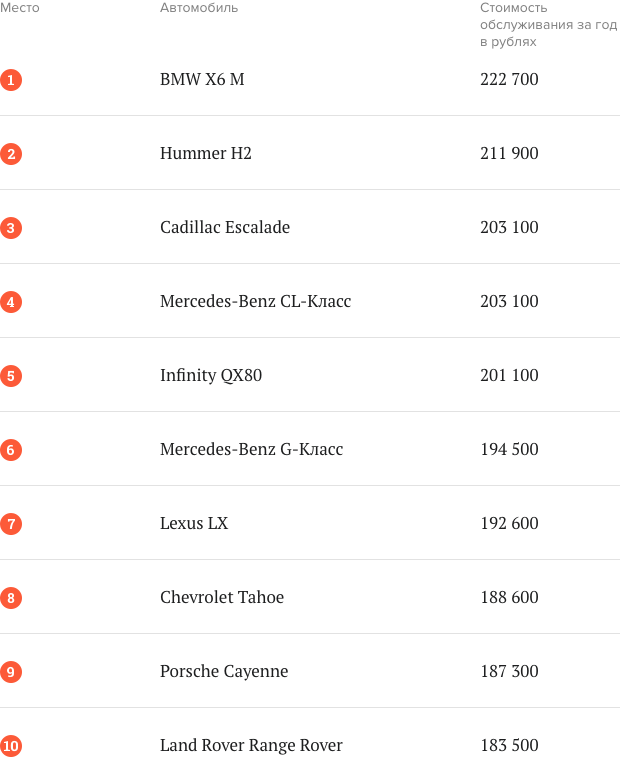Click the orange number 7 badge
Image resolution: width=620 pixels, height=780 pixels.
(x=11, y=524)
